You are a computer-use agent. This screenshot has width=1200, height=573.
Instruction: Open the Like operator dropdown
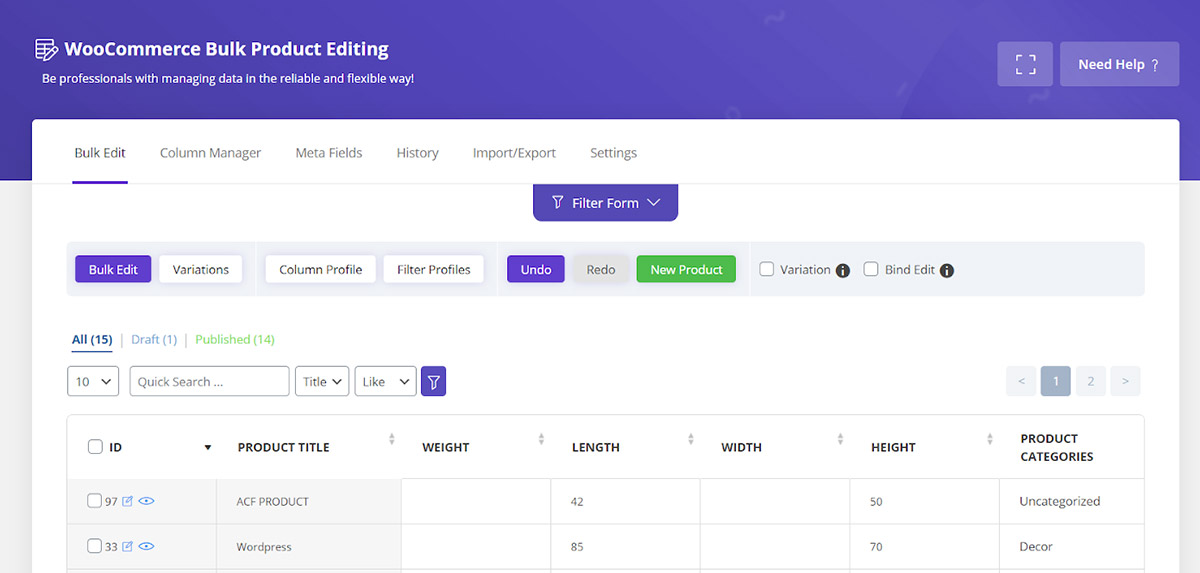(385, 381)
